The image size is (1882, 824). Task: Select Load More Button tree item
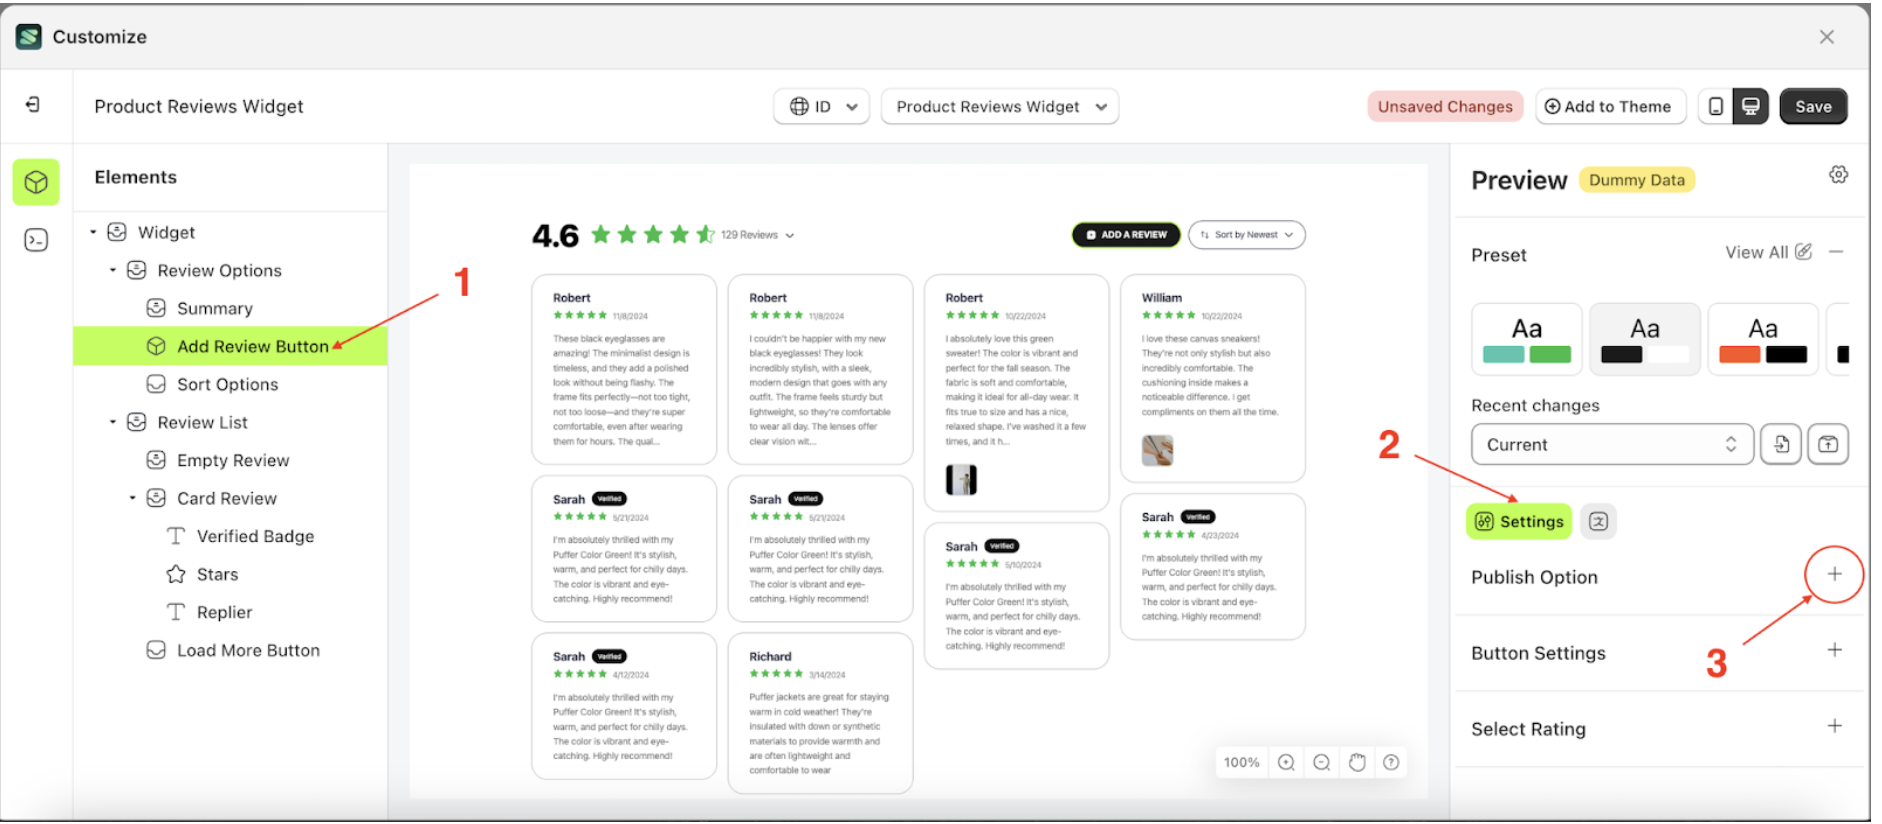(248, 650)
